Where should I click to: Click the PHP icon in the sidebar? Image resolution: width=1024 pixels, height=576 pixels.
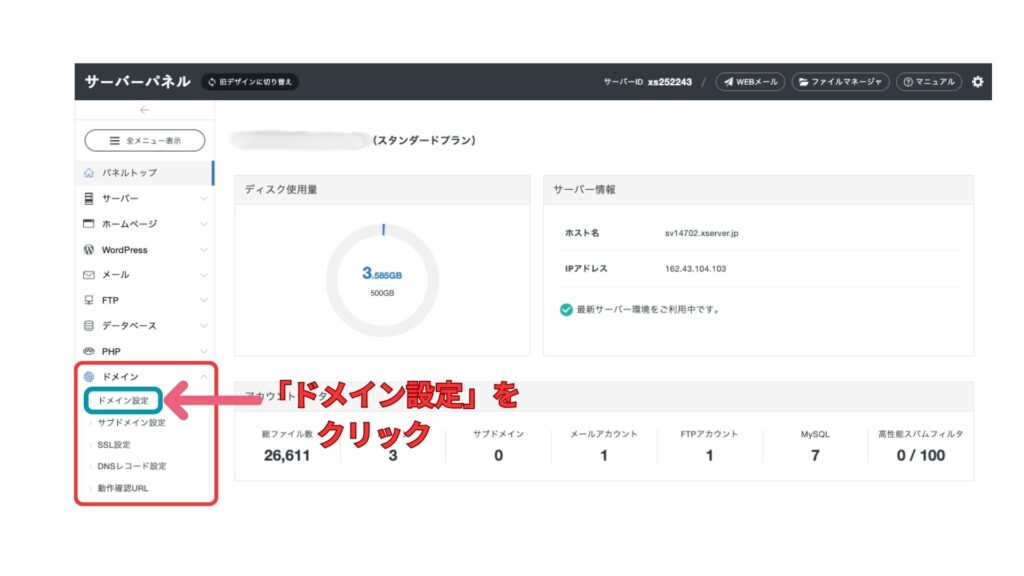click(x=89, y=351)
